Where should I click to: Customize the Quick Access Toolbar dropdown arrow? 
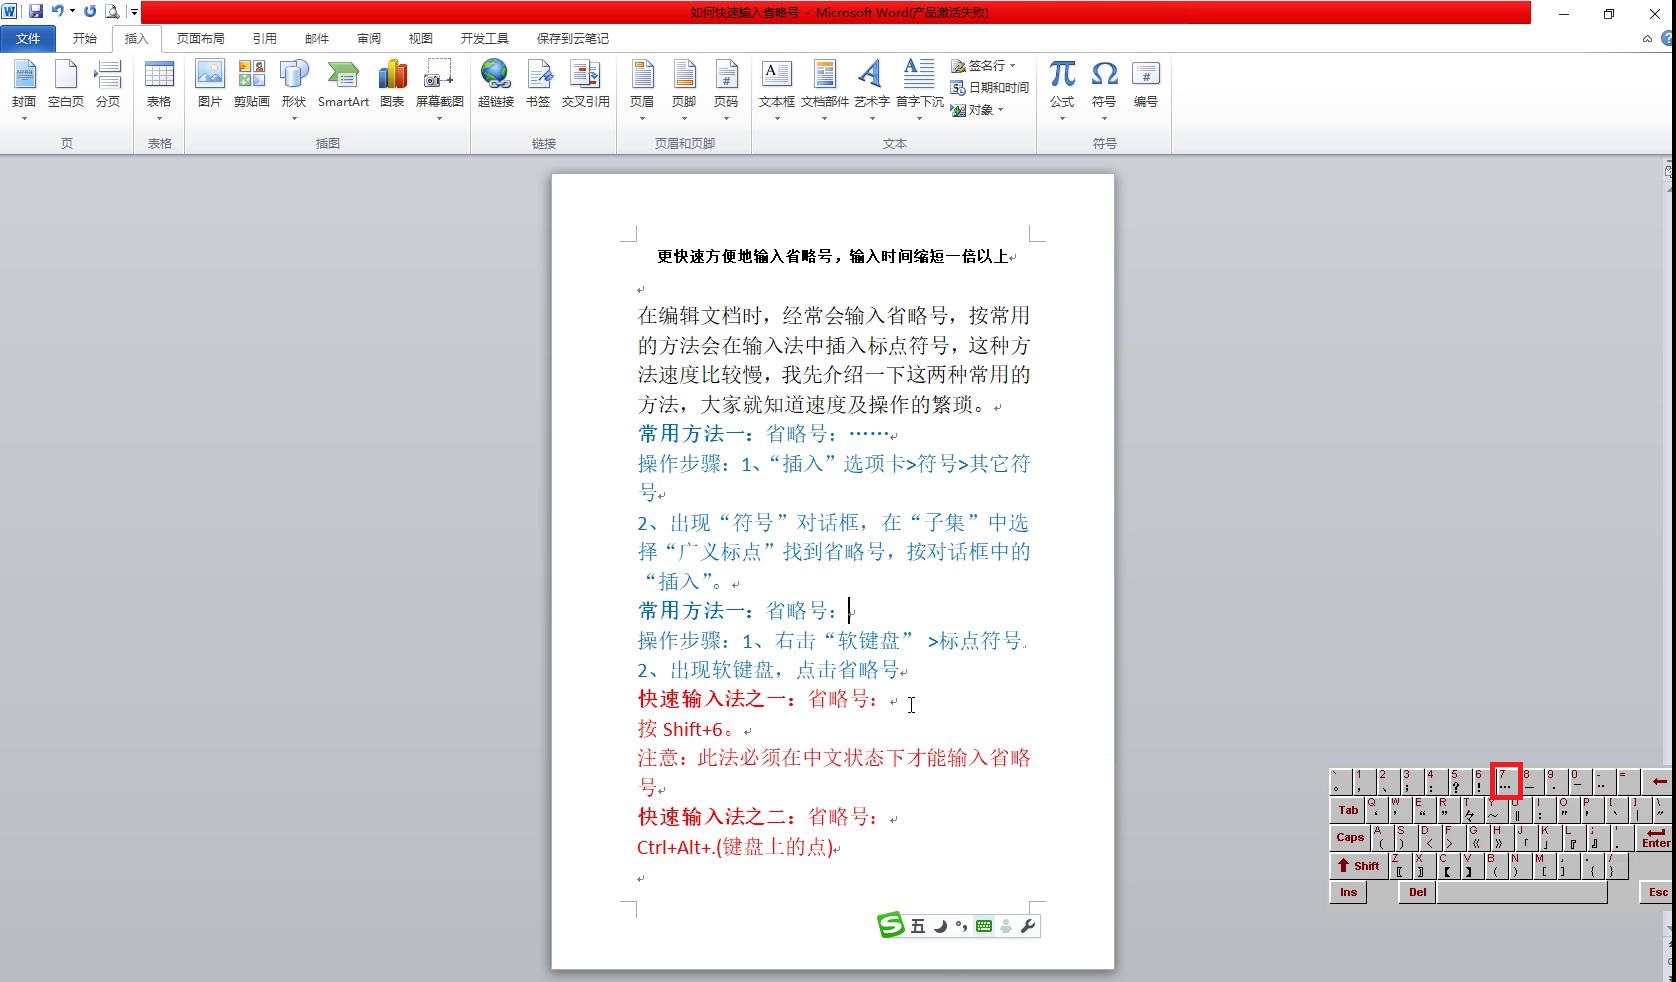tap(134, 12)
